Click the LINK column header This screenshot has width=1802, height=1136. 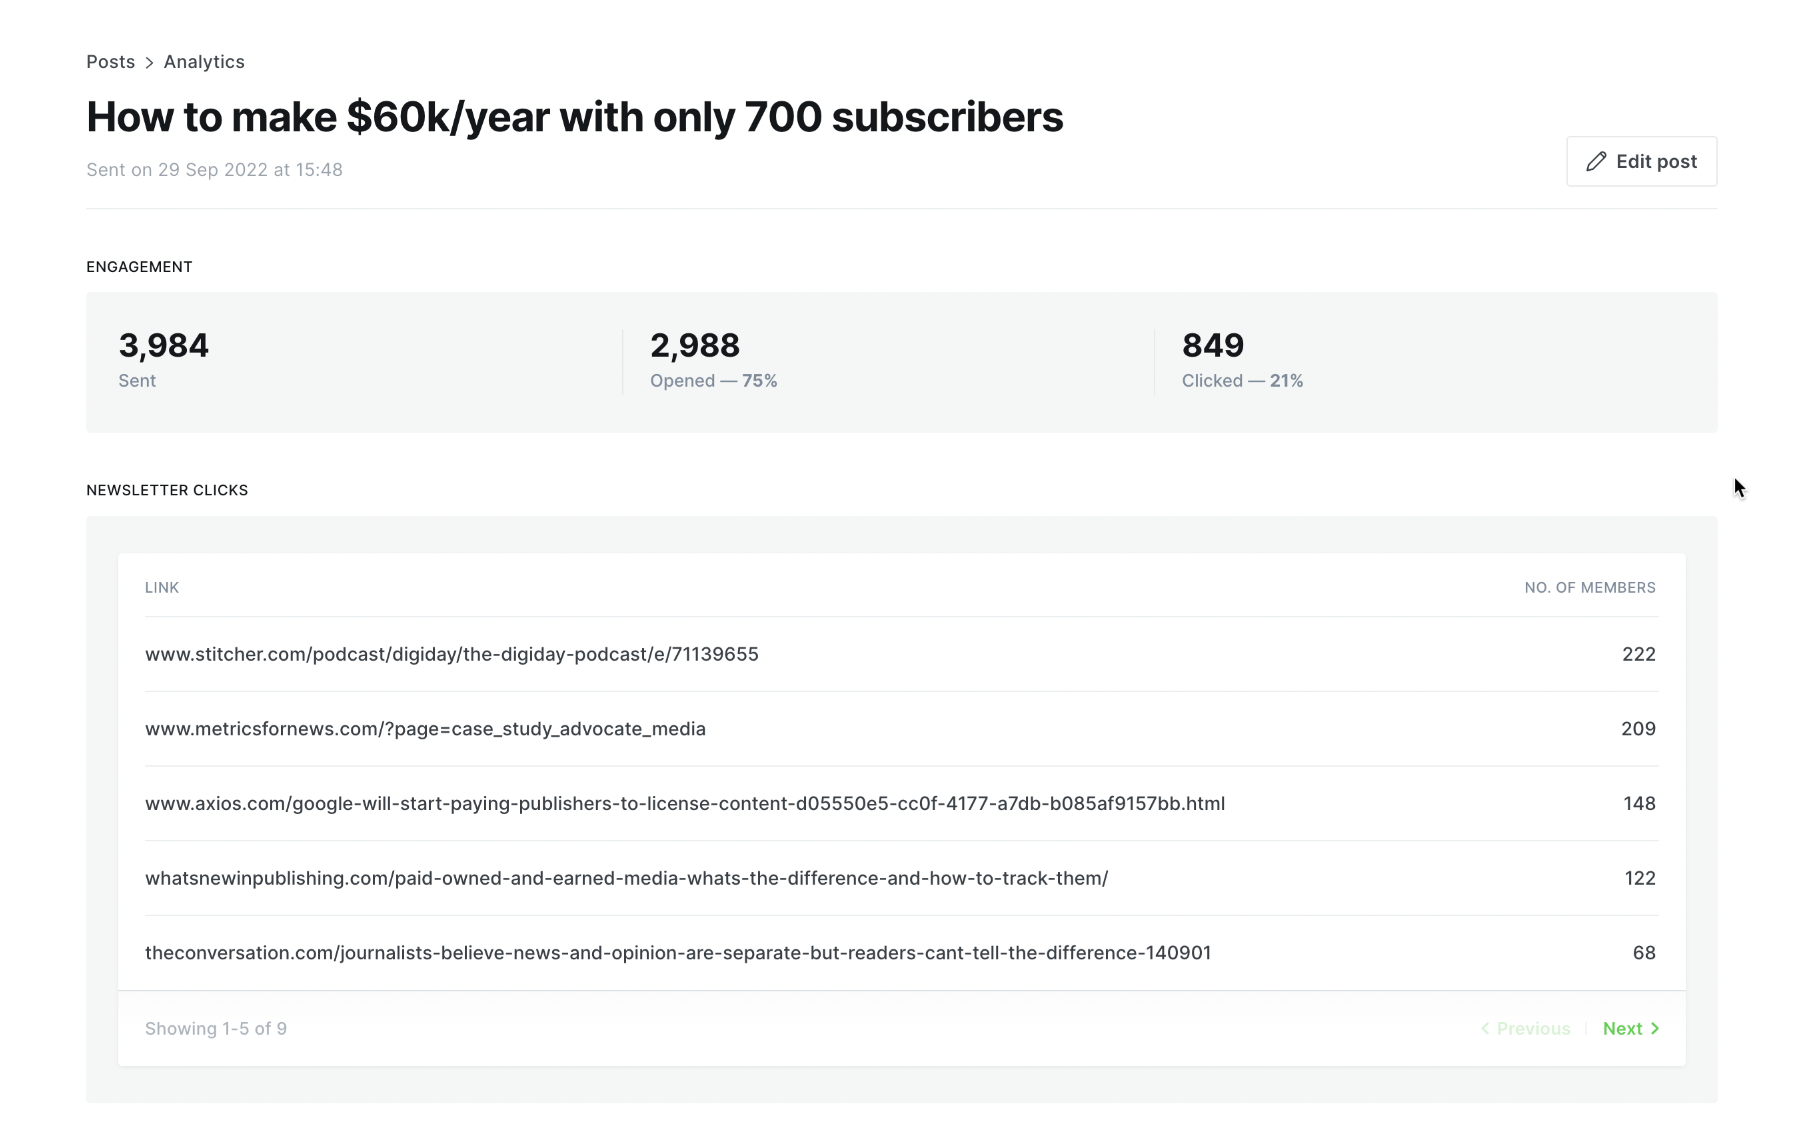[x=162, y=588]
